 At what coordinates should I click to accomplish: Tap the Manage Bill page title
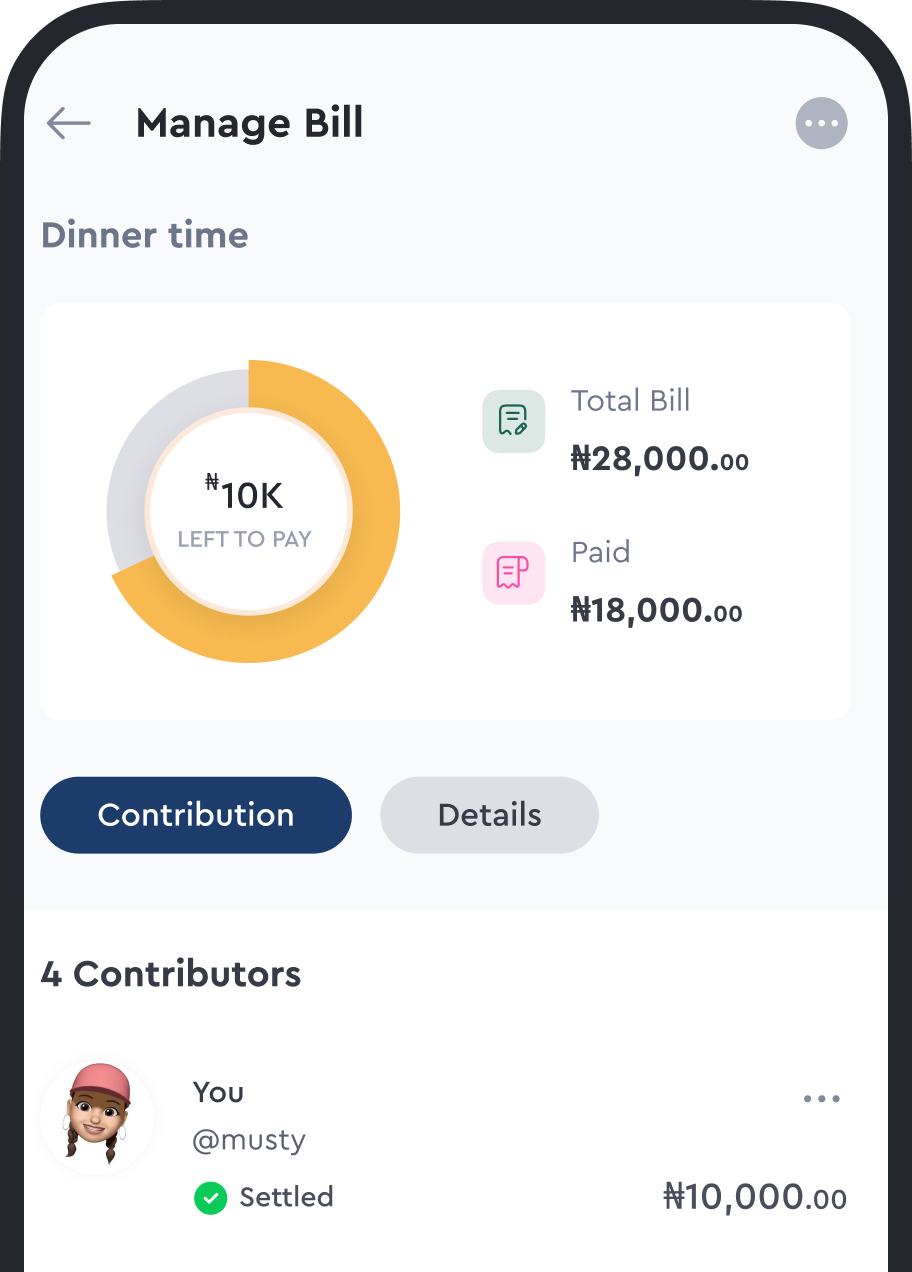[249, 124]
